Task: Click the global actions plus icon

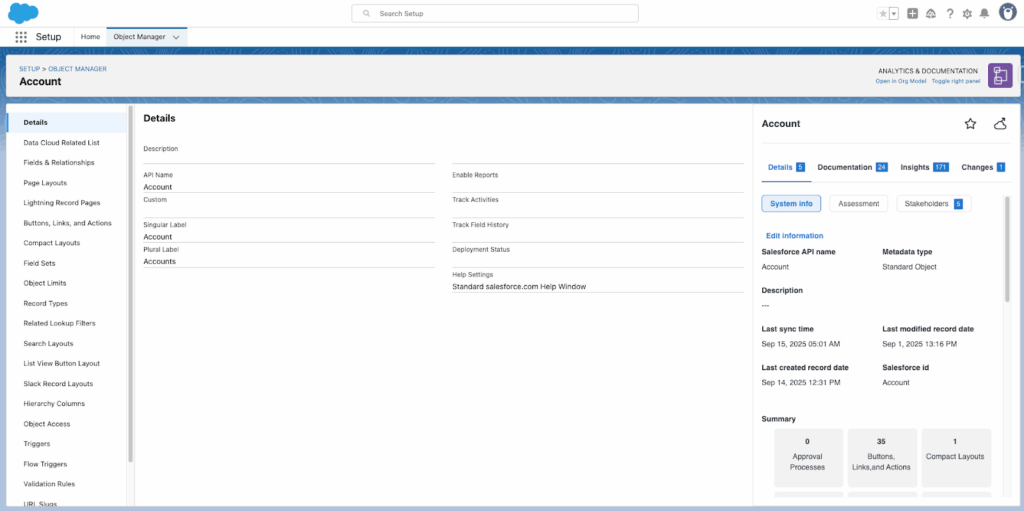Action: tap(912, 13)
